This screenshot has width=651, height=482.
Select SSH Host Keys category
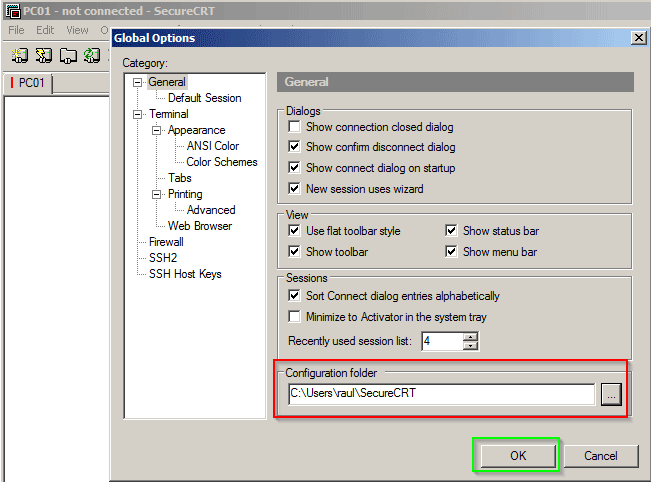(185, 274)
